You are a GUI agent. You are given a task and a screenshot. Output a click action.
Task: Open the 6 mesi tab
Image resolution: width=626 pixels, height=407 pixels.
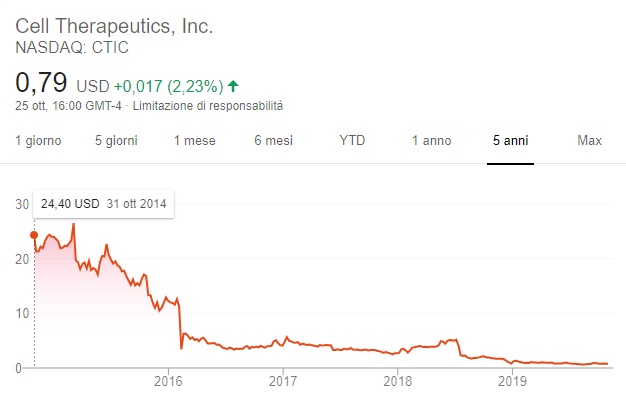coord(272,141)
